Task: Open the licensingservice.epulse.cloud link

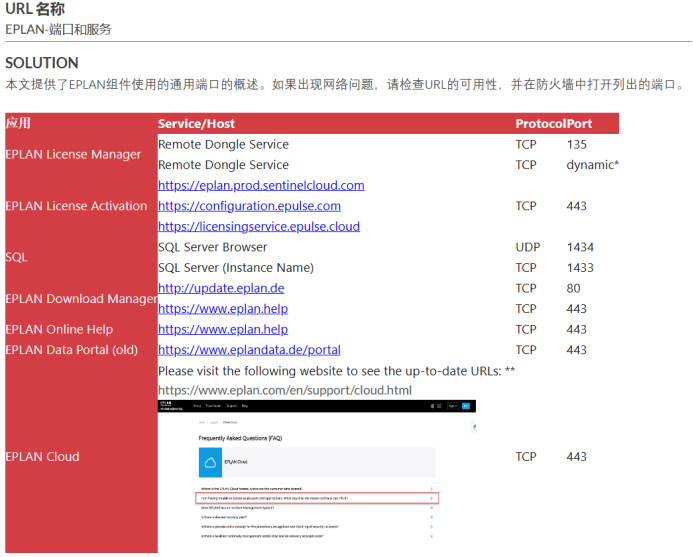Action: coord(259,226)
